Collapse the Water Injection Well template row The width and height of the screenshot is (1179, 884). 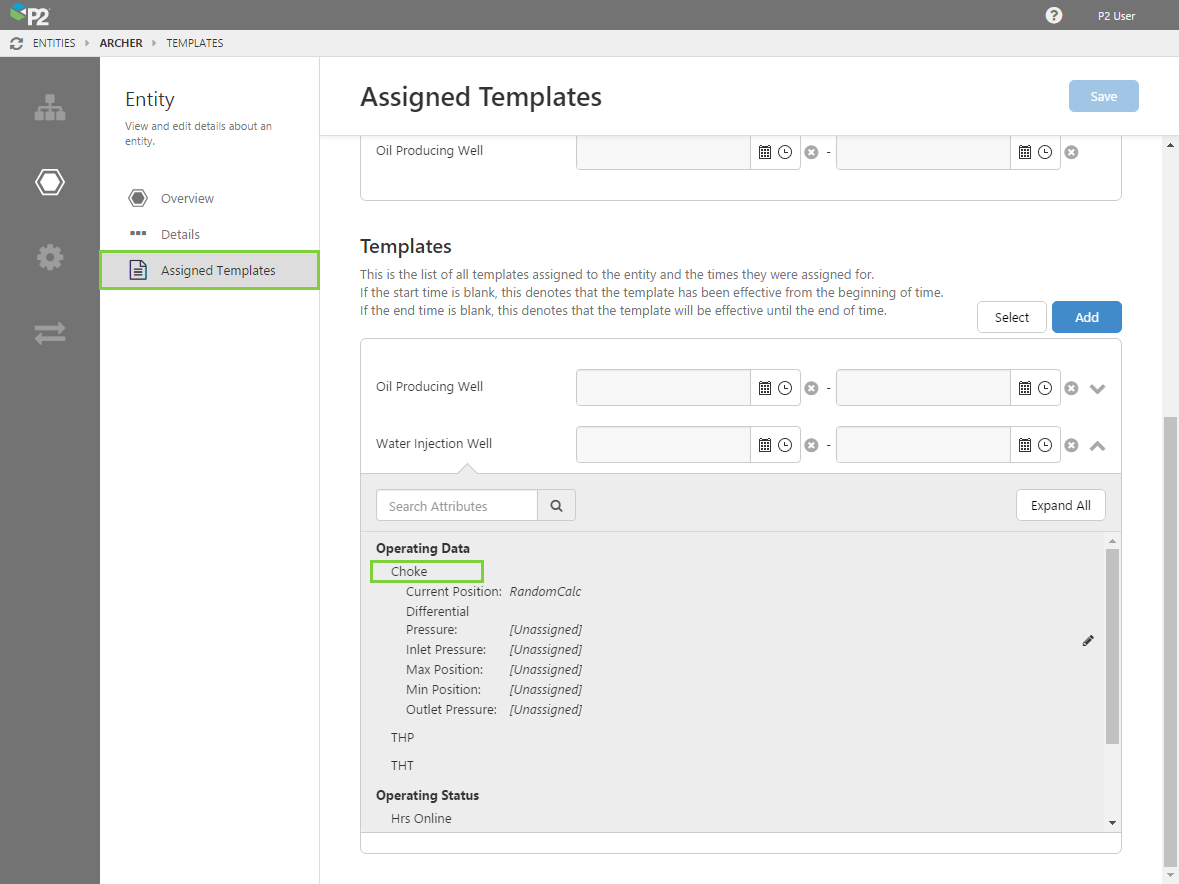[1097, 445]
